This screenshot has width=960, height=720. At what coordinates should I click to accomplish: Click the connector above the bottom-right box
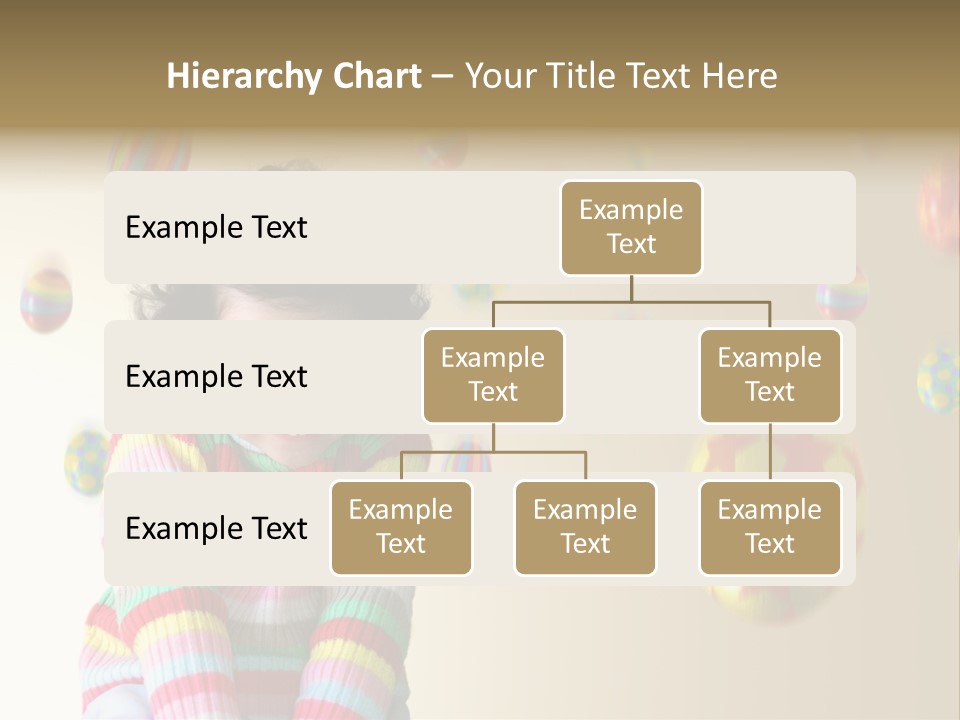[770, 452]
